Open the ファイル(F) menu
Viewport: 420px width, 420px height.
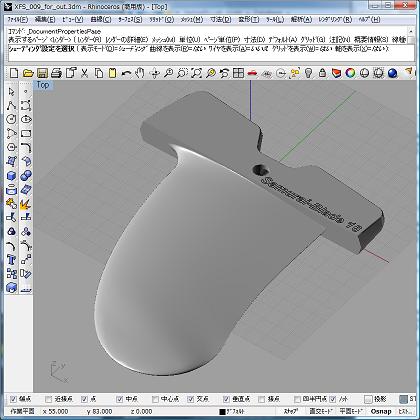18,20
